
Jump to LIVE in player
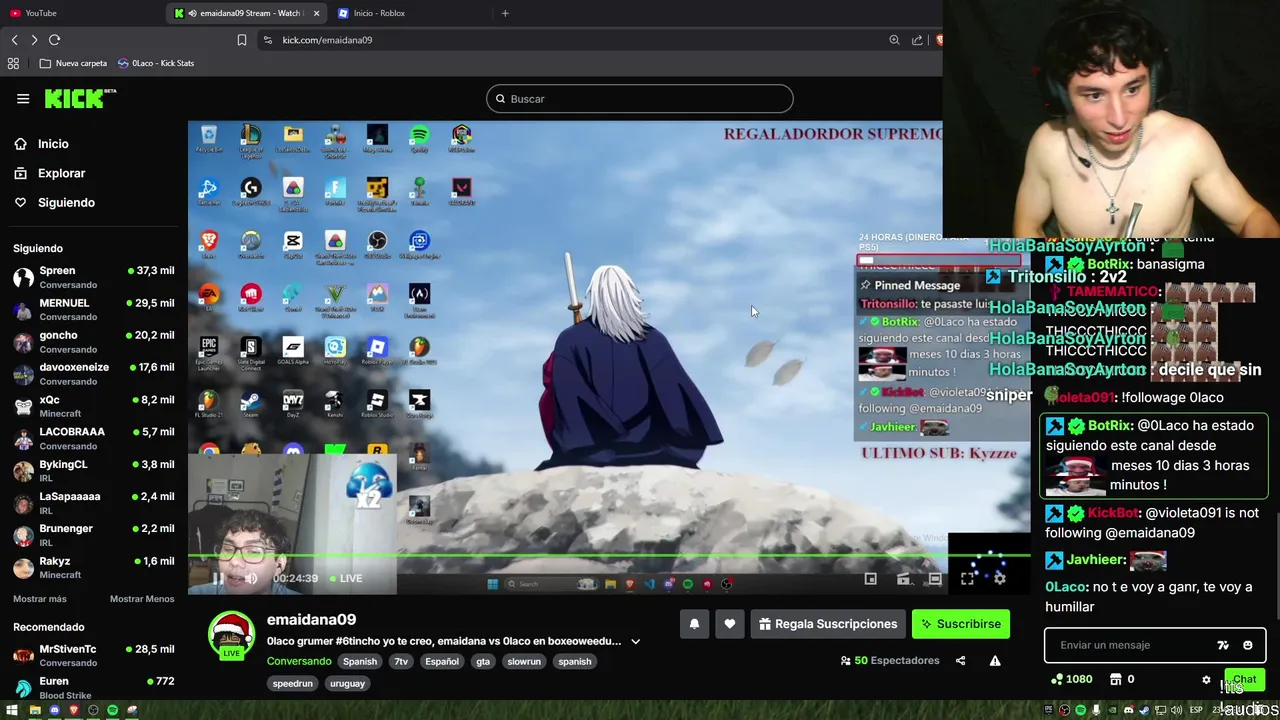344,578
